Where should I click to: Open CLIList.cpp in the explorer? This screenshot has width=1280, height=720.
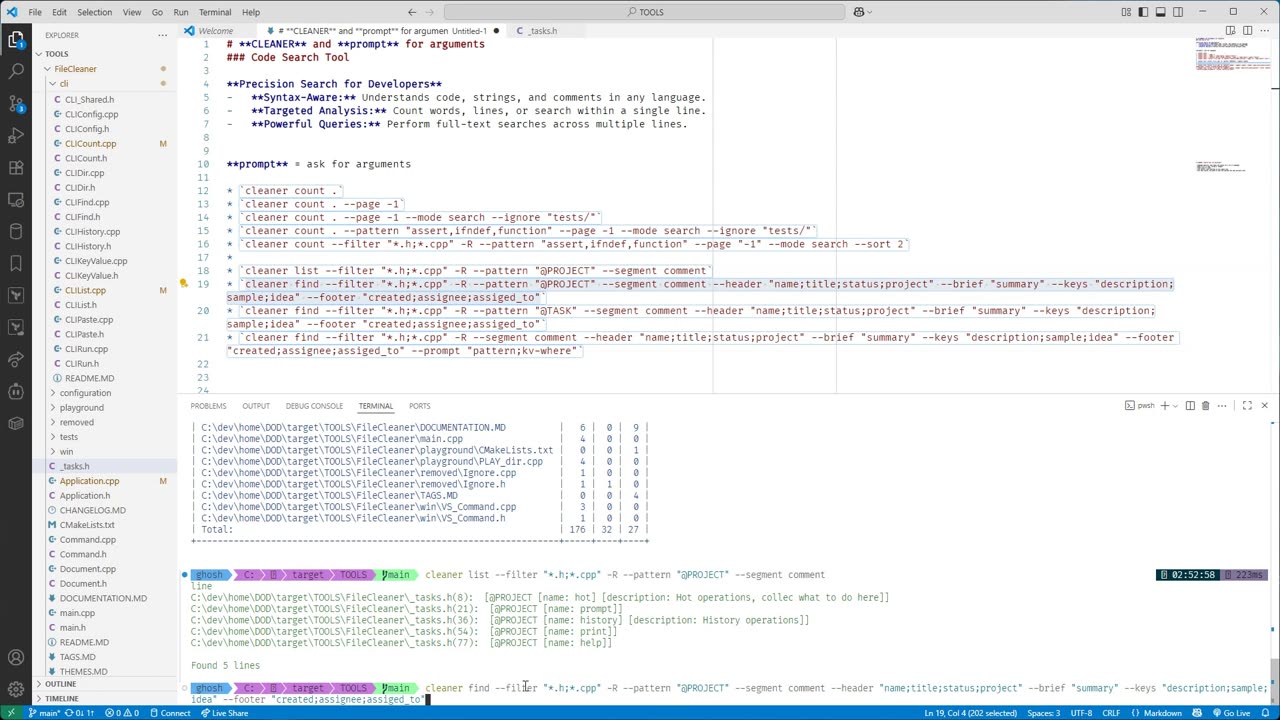coord(85,290)
